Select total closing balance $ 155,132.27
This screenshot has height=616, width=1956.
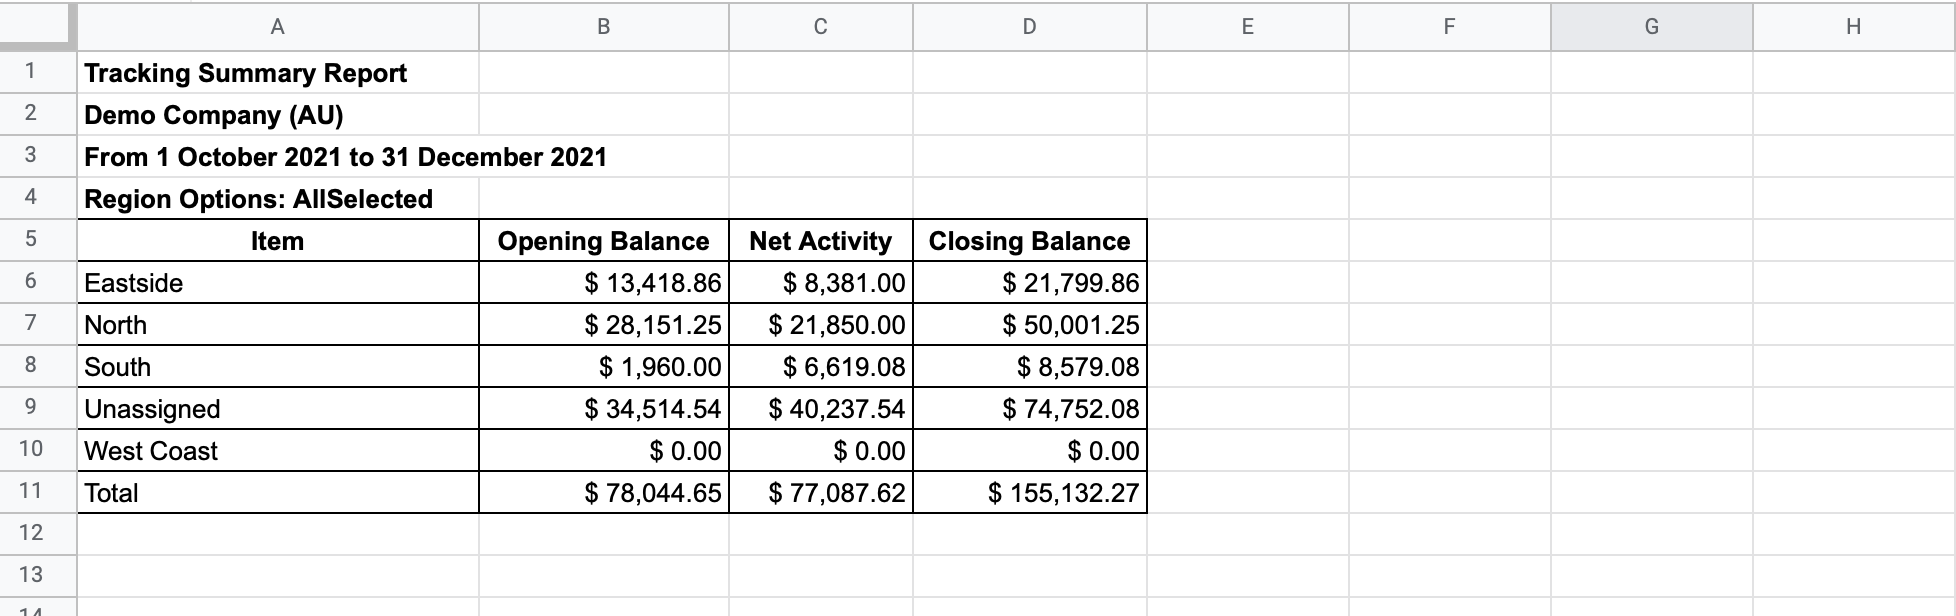1030,493
